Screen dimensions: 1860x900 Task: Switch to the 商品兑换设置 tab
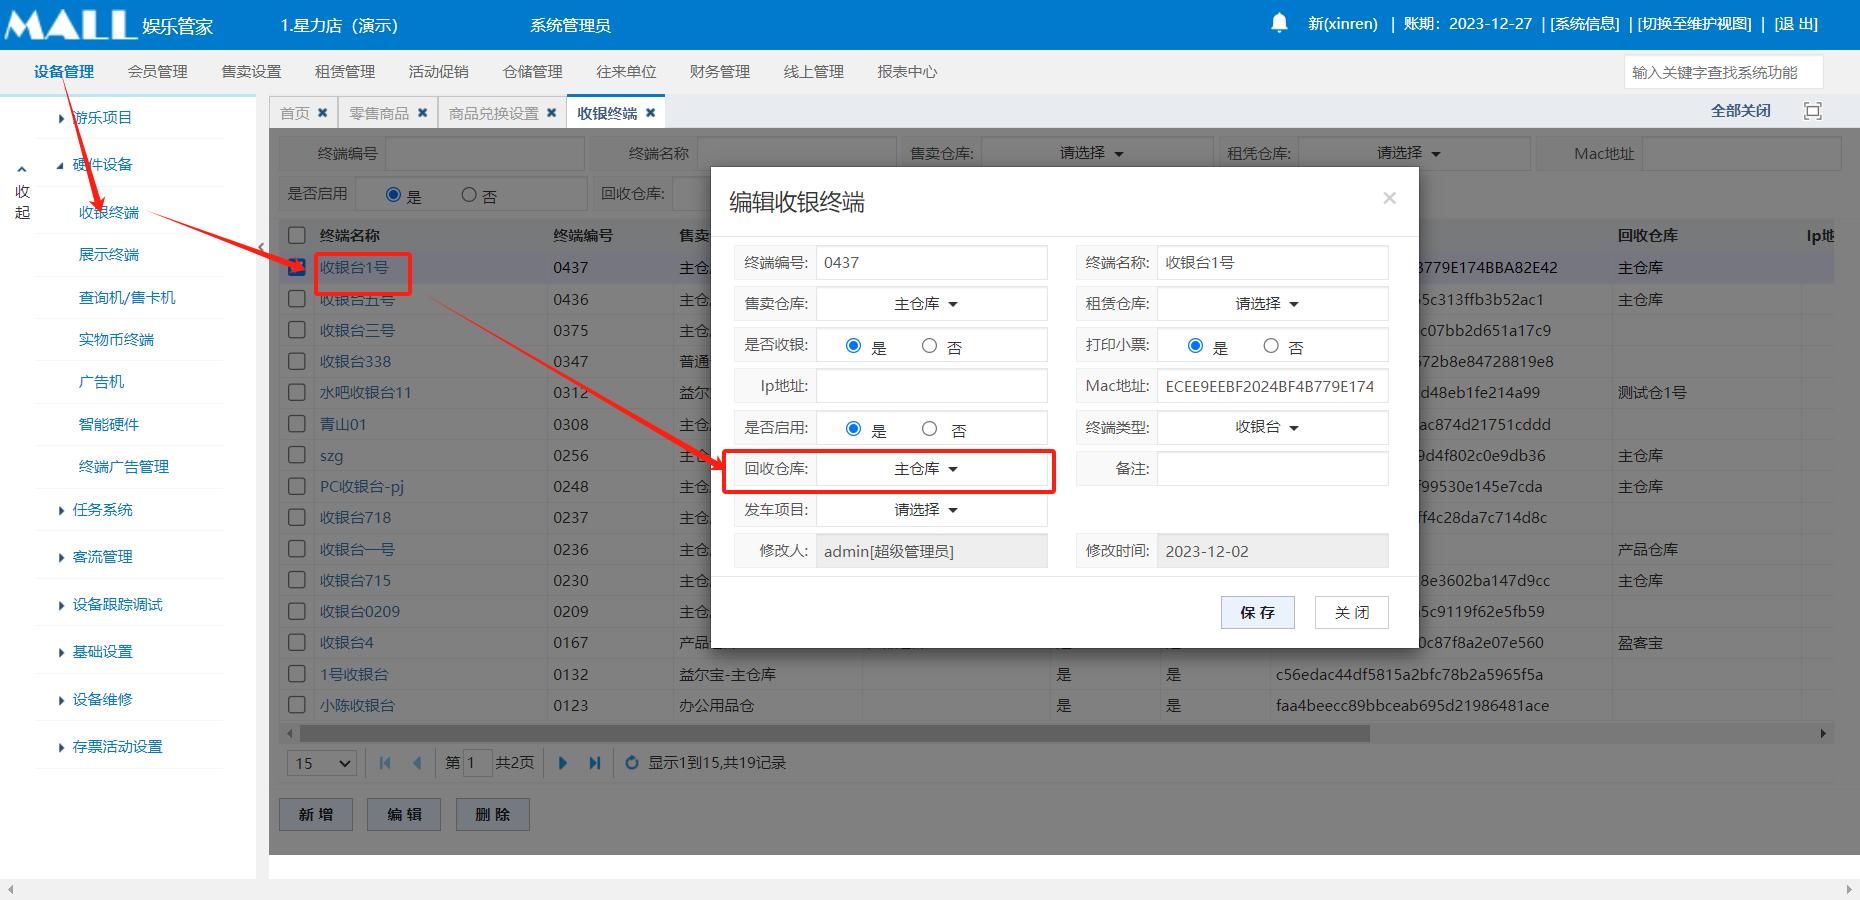pos(494,113)
